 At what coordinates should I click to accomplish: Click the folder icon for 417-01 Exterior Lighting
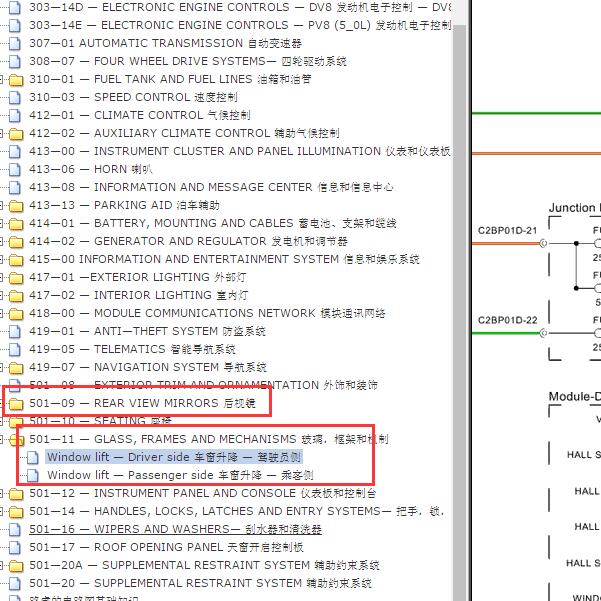click(16, 278)
